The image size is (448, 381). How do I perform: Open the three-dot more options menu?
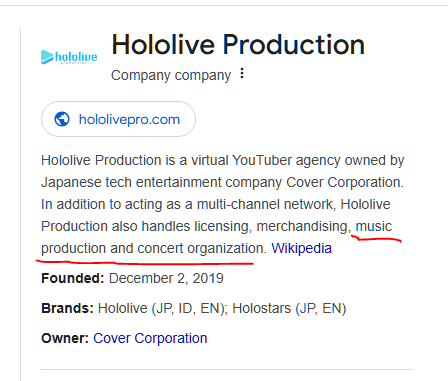click(242, 73)
